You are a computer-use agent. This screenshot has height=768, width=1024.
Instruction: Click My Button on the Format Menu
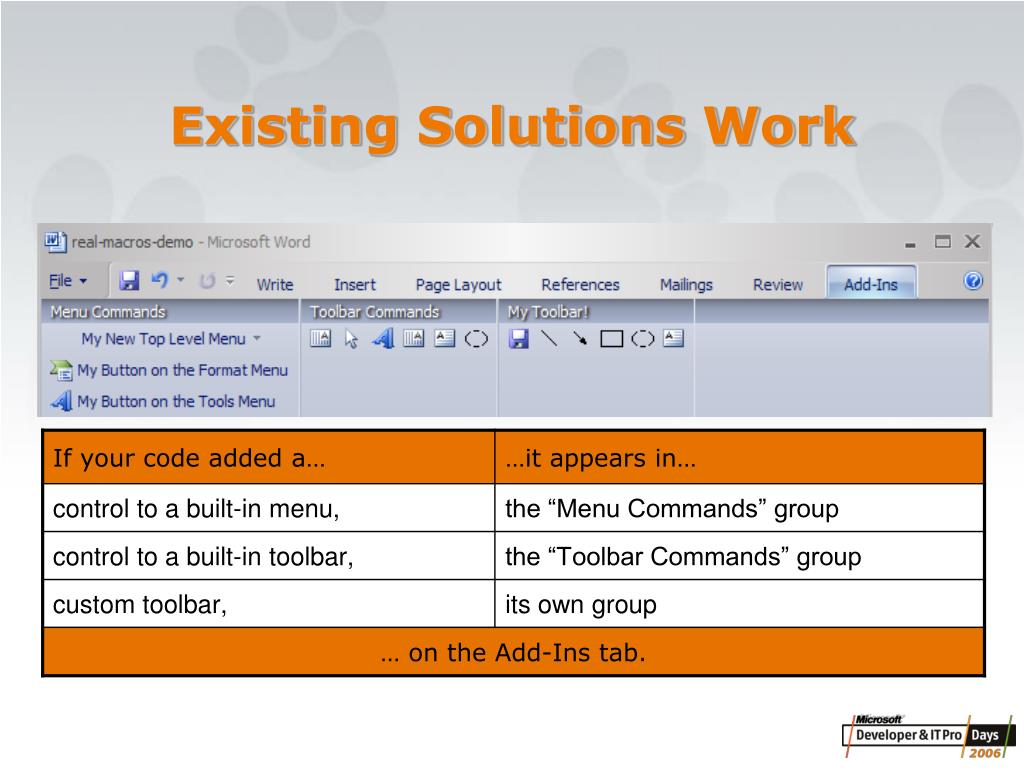tap(169, 370)
